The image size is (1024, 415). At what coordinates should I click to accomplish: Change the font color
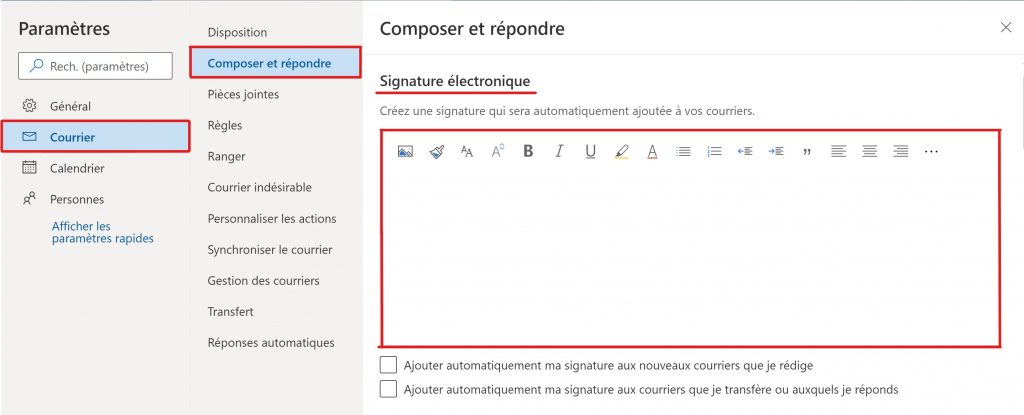pyautogui.click(x=652, y=152)
